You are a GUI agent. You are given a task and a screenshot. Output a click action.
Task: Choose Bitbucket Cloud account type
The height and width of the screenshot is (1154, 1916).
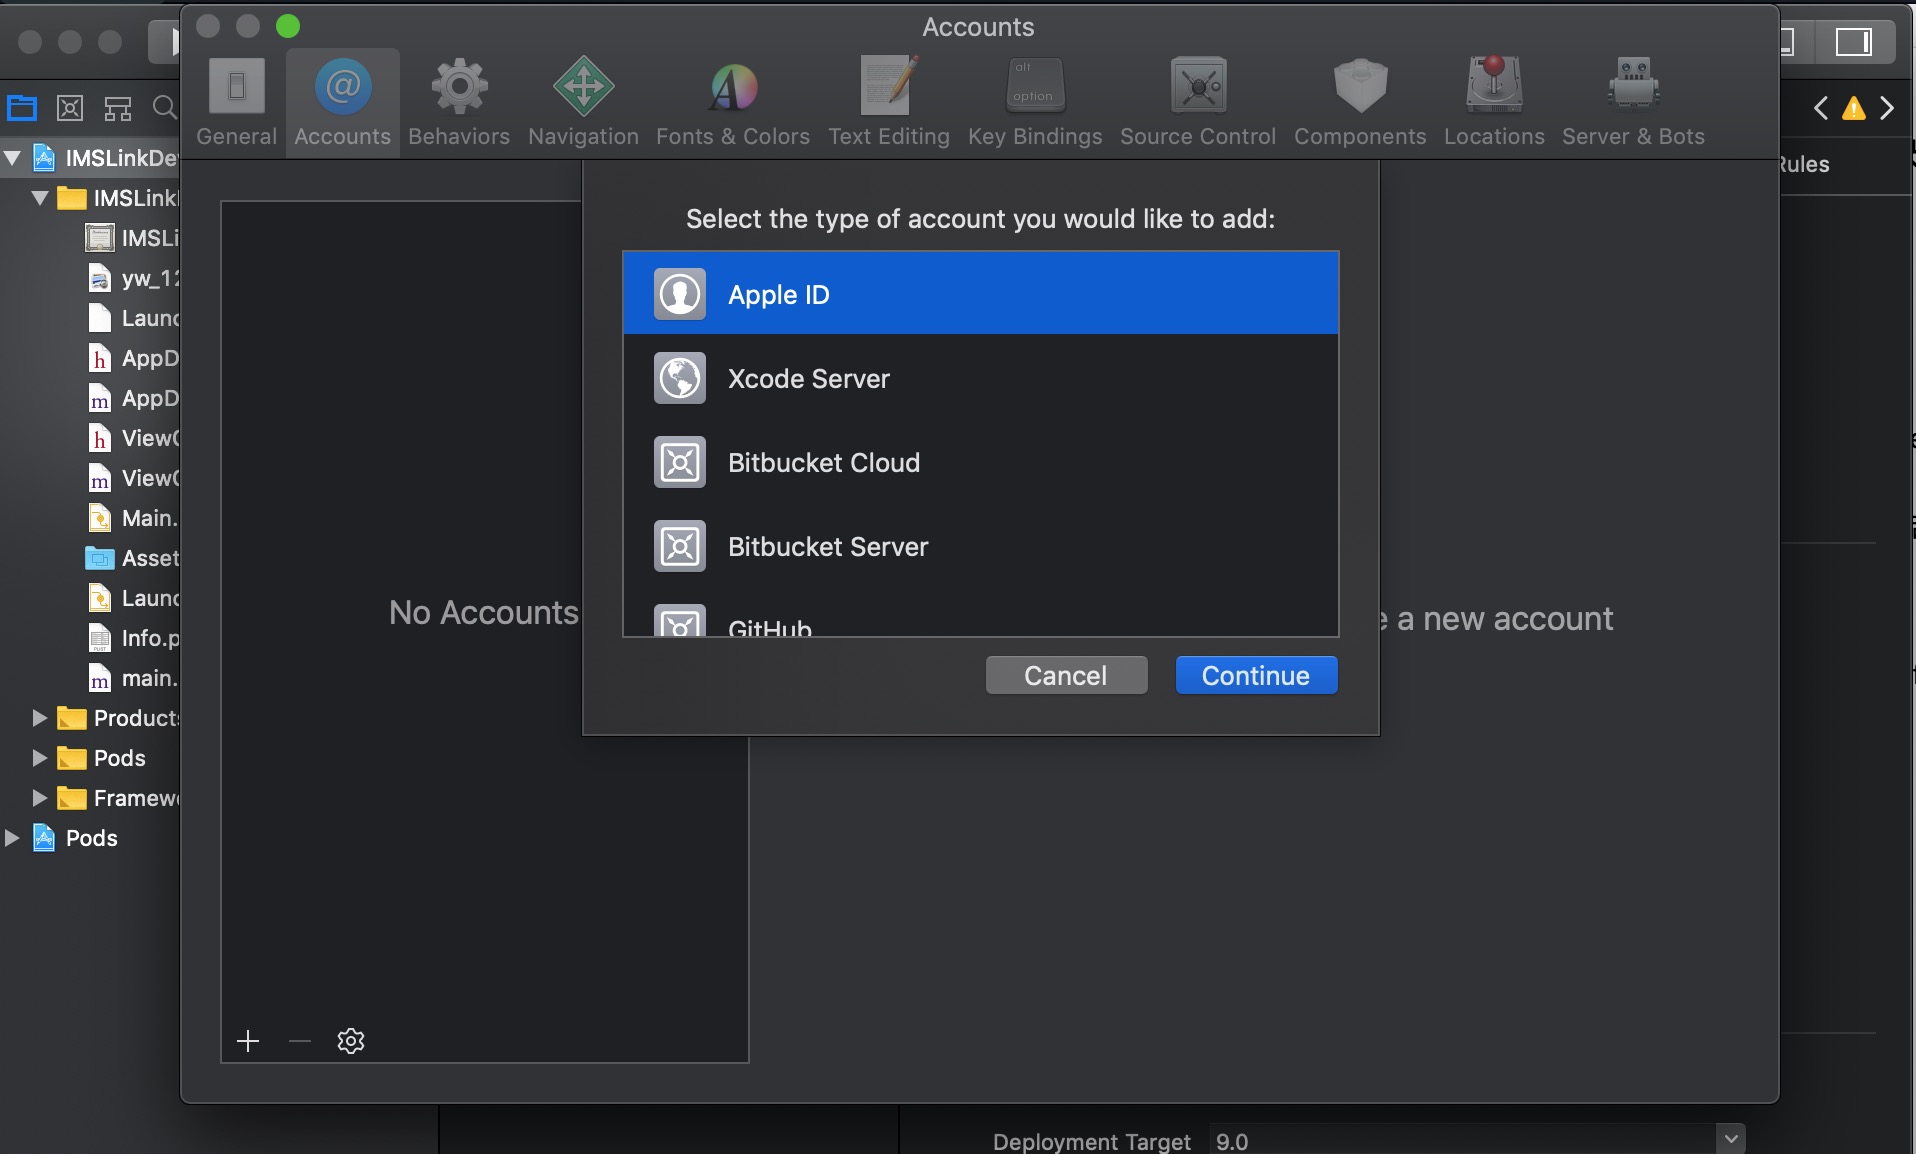point(980,462)
